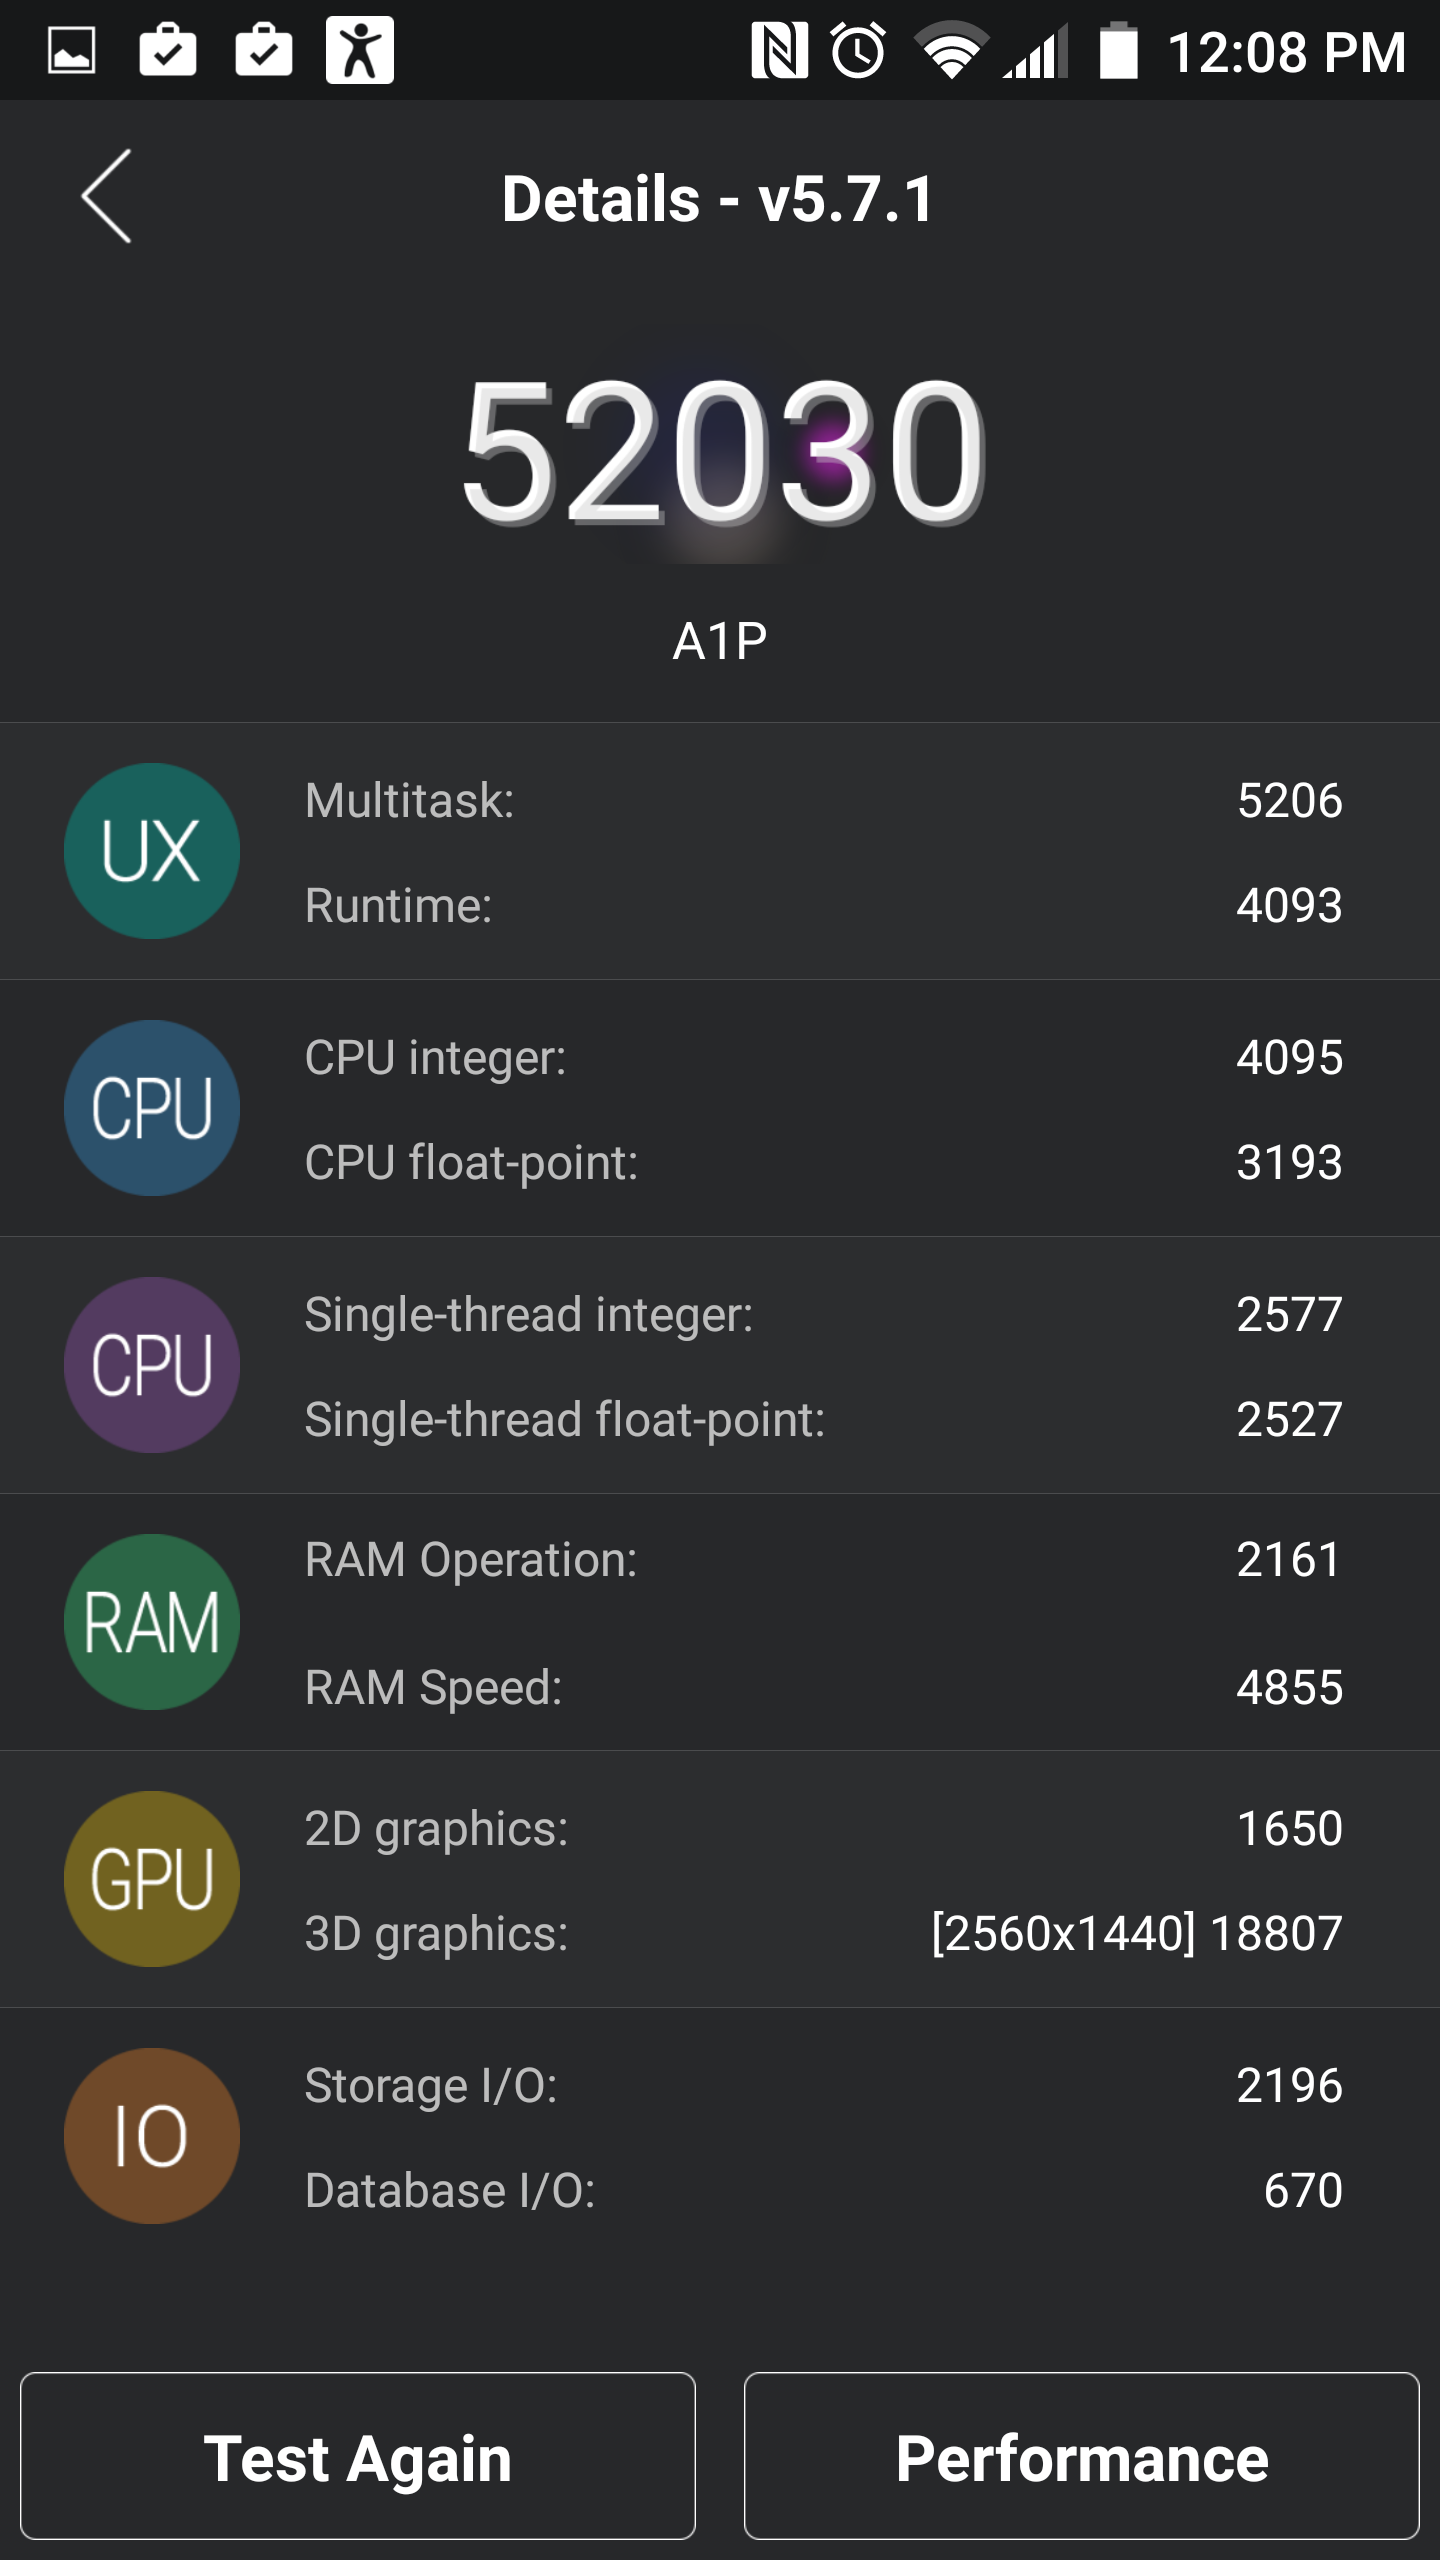
Task: Select the Multitask score row
Action: [x=822, y=801]
